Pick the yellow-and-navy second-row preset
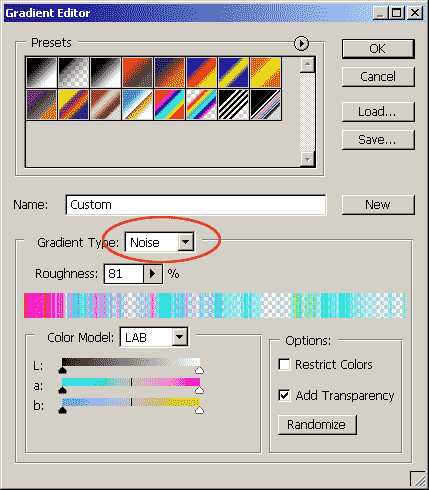This screenshot has height=490, width=429. (x=73, y=105)
